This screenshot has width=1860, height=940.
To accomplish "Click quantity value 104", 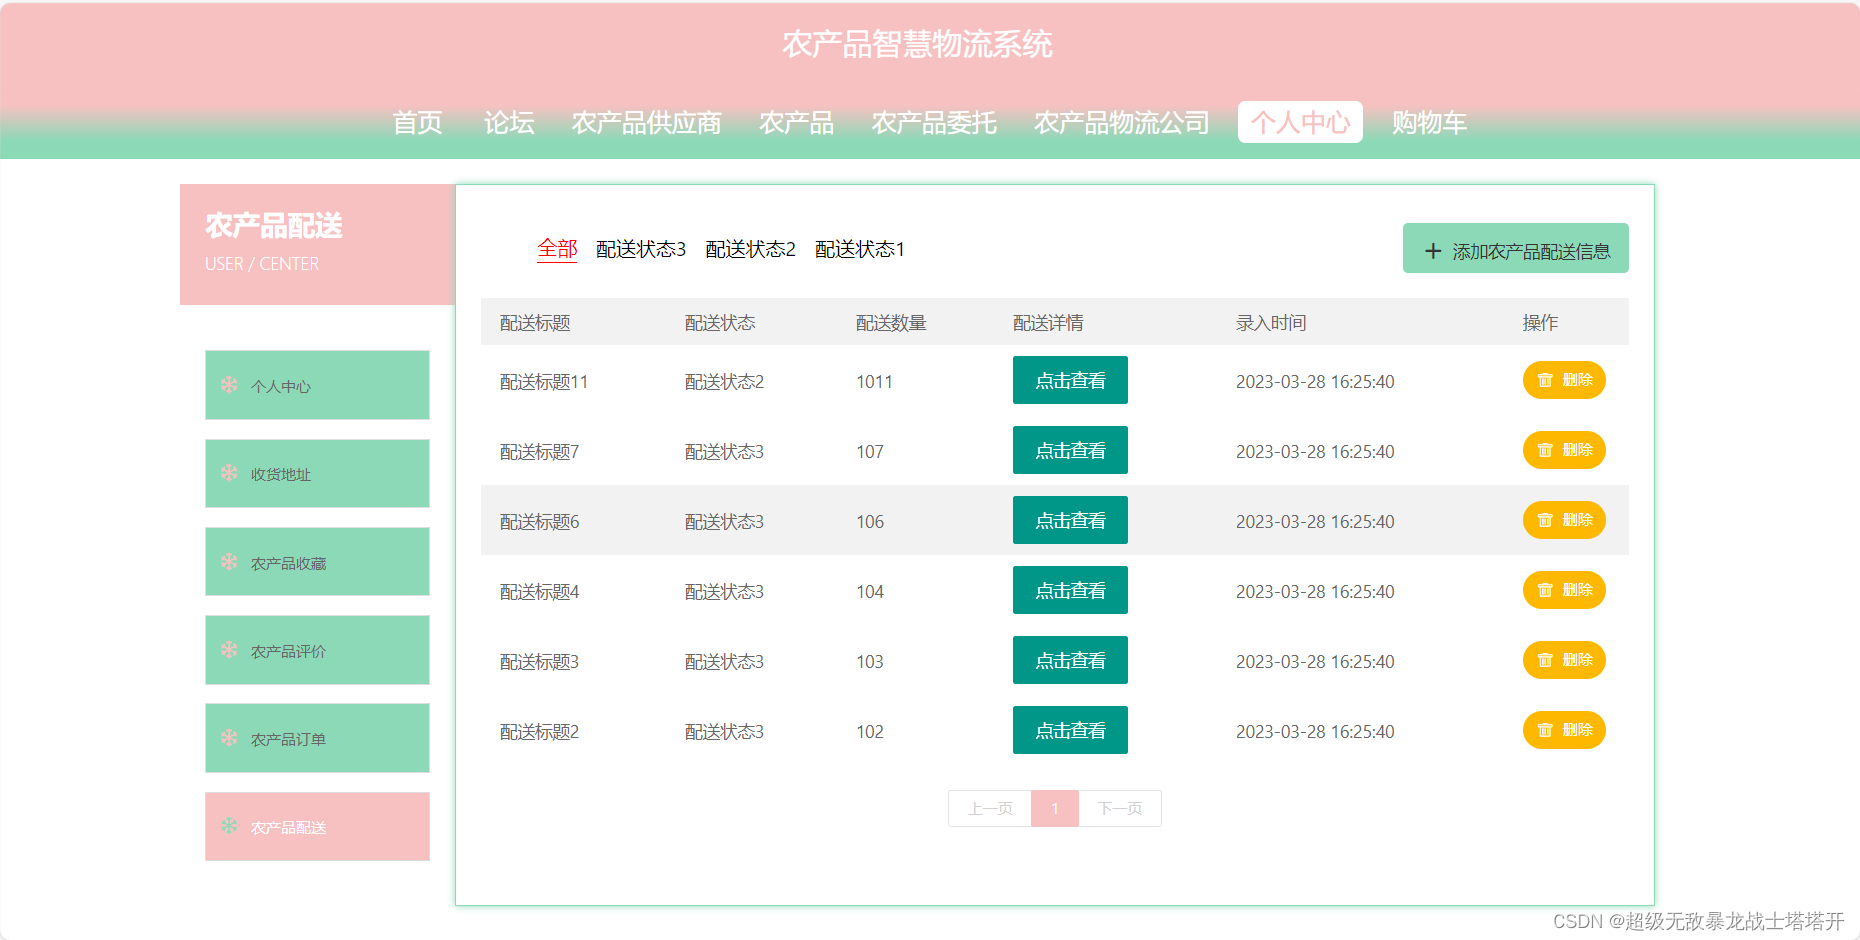I will click(870, 592).
